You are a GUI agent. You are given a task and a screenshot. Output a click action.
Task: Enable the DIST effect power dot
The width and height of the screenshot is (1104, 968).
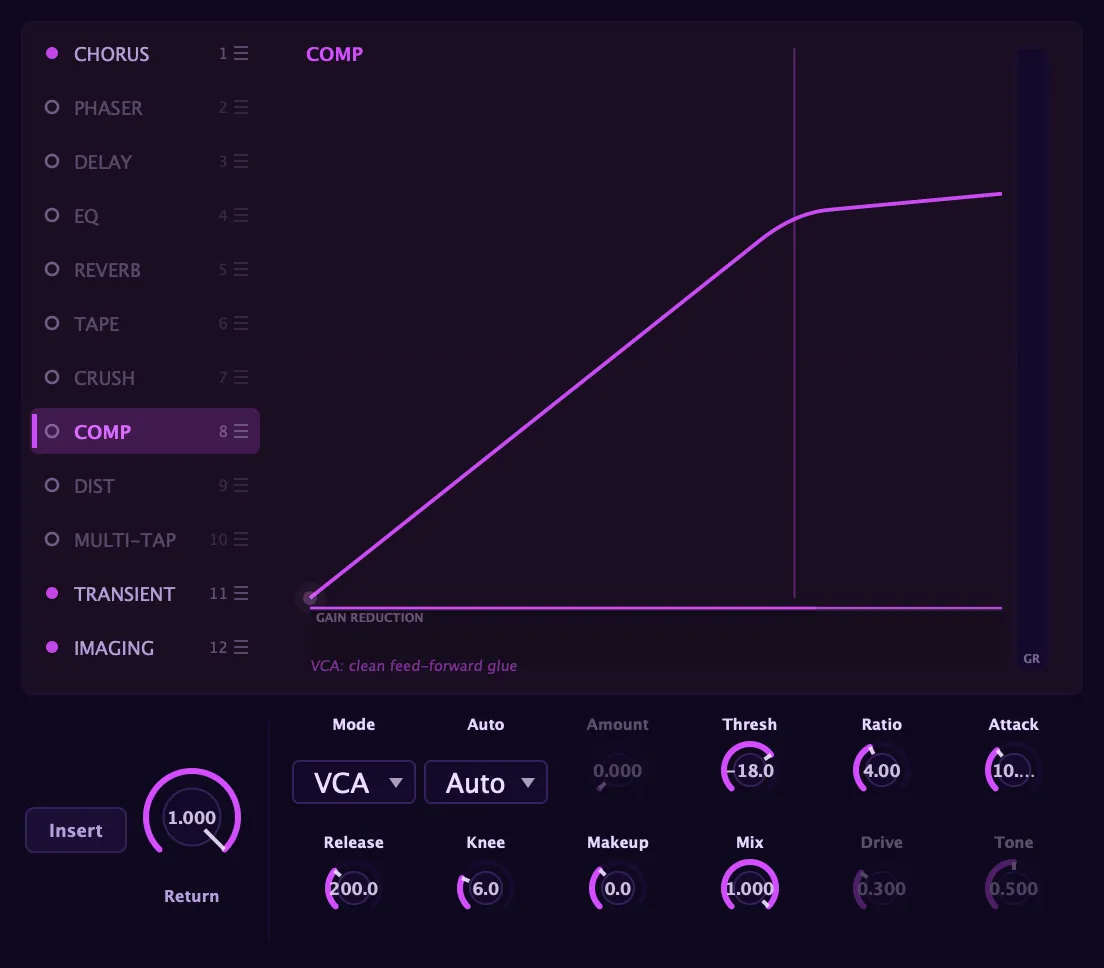(52, 485)
